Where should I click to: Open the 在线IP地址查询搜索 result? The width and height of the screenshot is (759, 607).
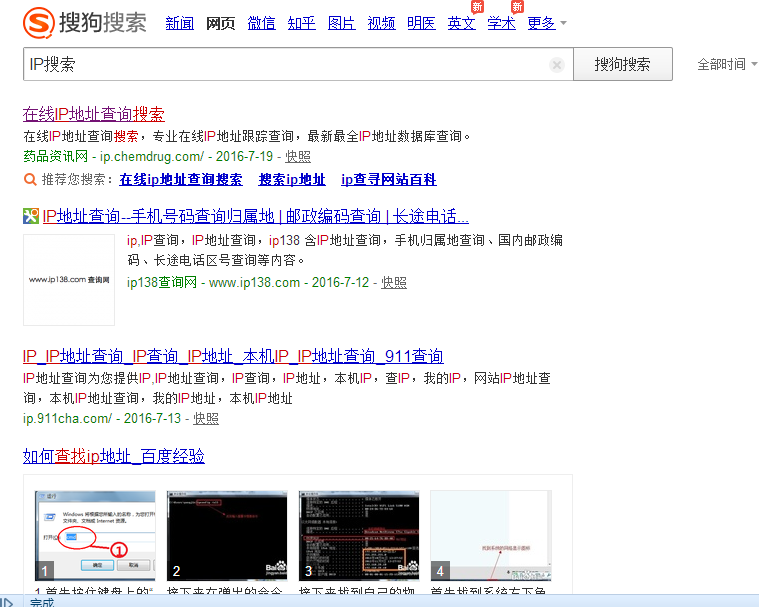94,114
